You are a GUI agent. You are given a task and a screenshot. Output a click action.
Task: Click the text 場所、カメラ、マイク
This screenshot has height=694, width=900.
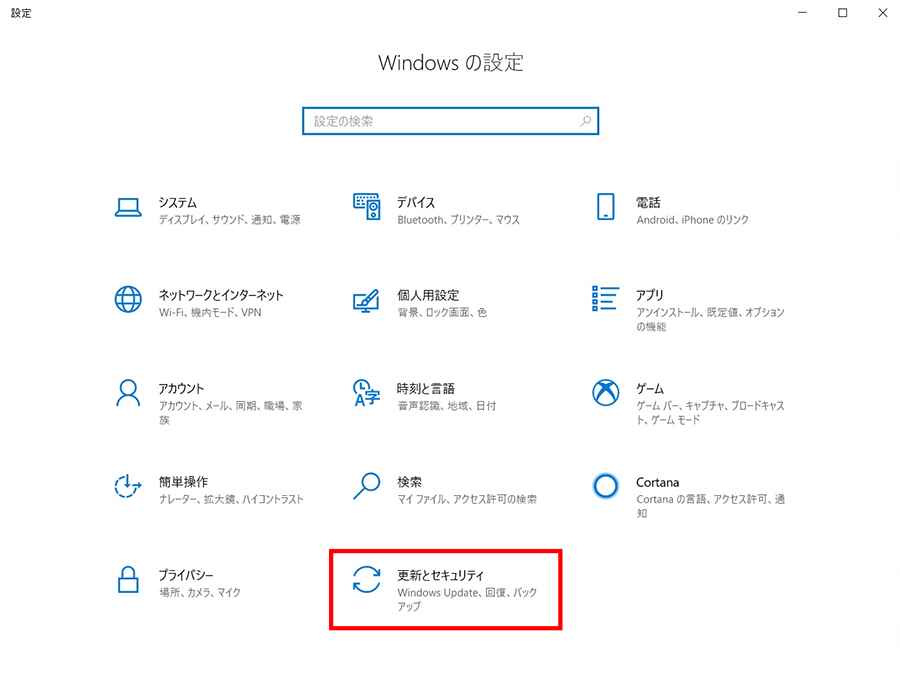200,592
